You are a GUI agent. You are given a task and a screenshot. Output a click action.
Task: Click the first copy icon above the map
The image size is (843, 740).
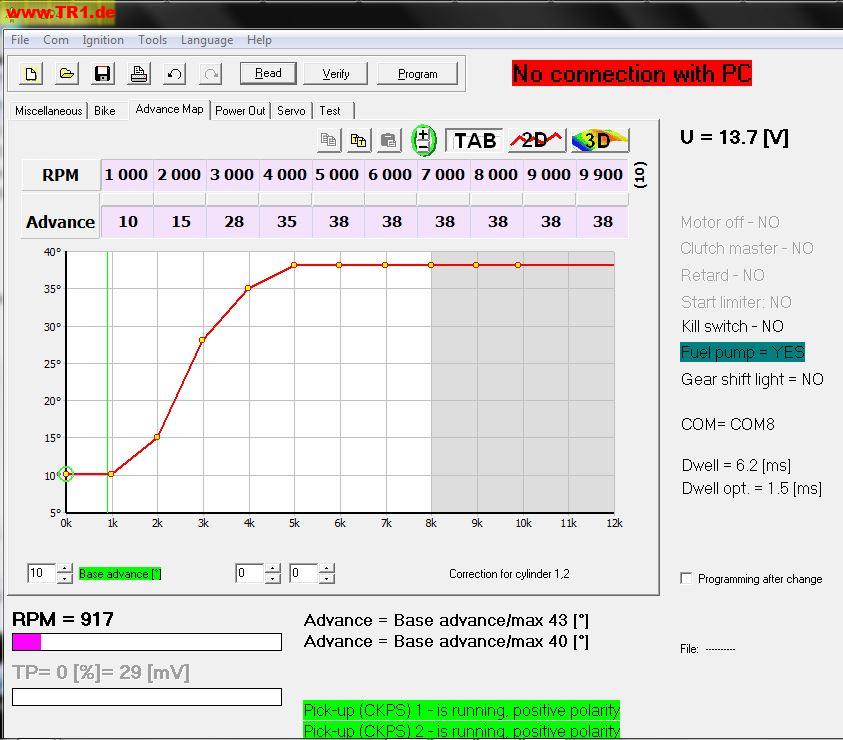click(328, 140)
